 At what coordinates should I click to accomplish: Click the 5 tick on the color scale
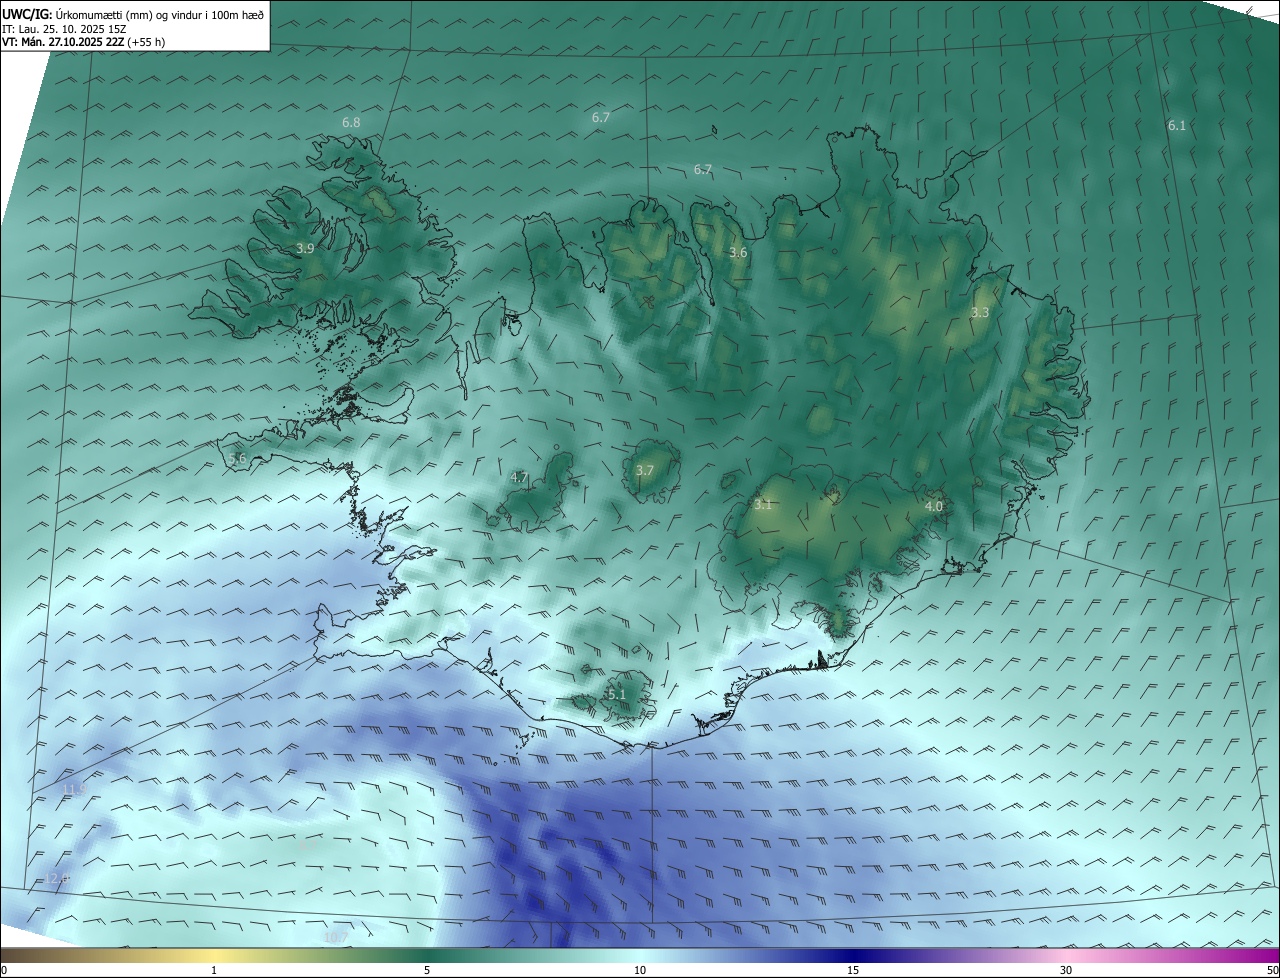(427, 969)
